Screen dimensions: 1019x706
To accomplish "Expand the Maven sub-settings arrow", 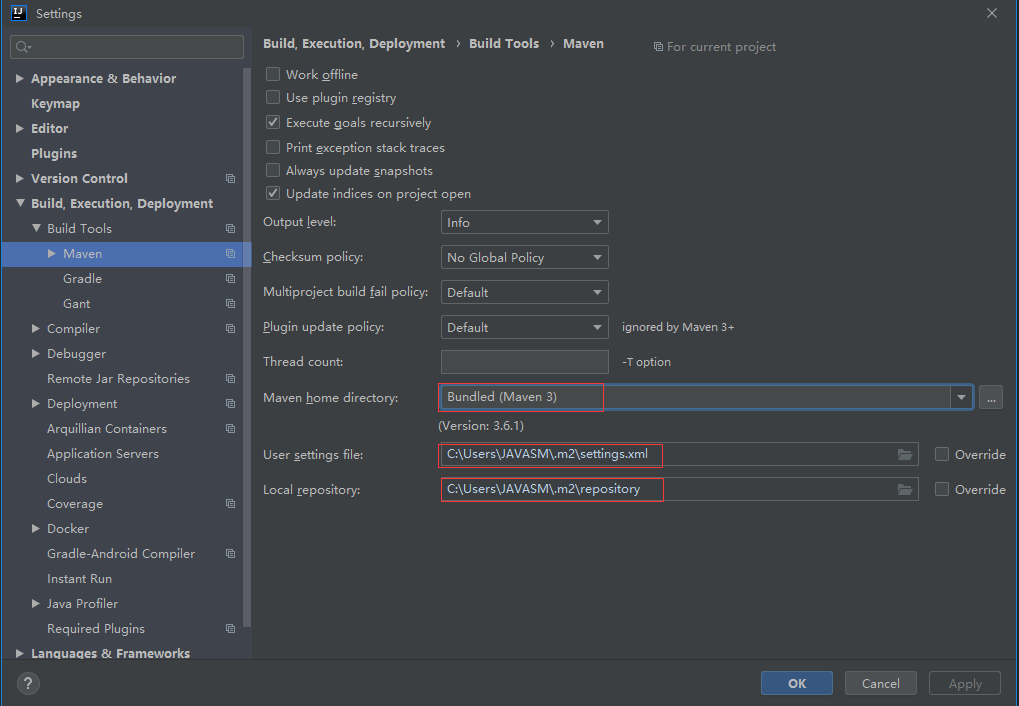I will [x=52, y=254].
